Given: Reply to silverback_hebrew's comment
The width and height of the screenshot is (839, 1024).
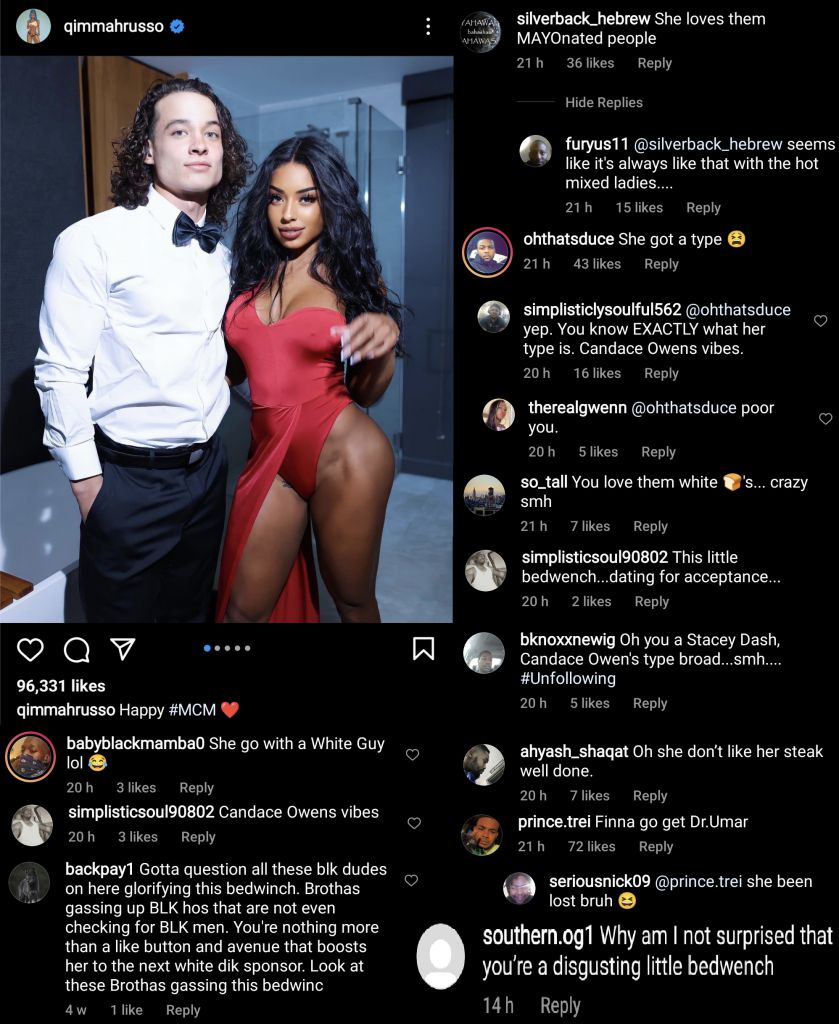Looking at the screenshot, I should click(x=654, y=63).
